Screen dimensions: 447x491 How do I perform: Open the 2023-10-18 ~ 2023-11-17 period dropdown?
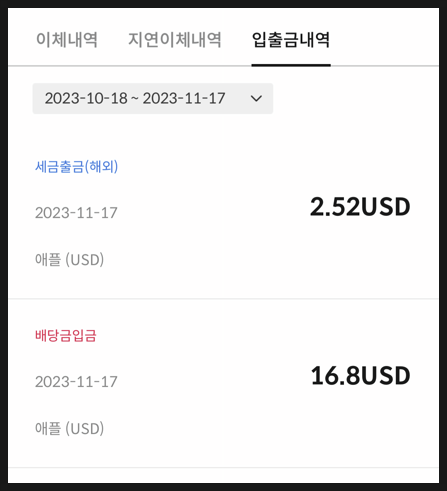(x=153, y=98)
